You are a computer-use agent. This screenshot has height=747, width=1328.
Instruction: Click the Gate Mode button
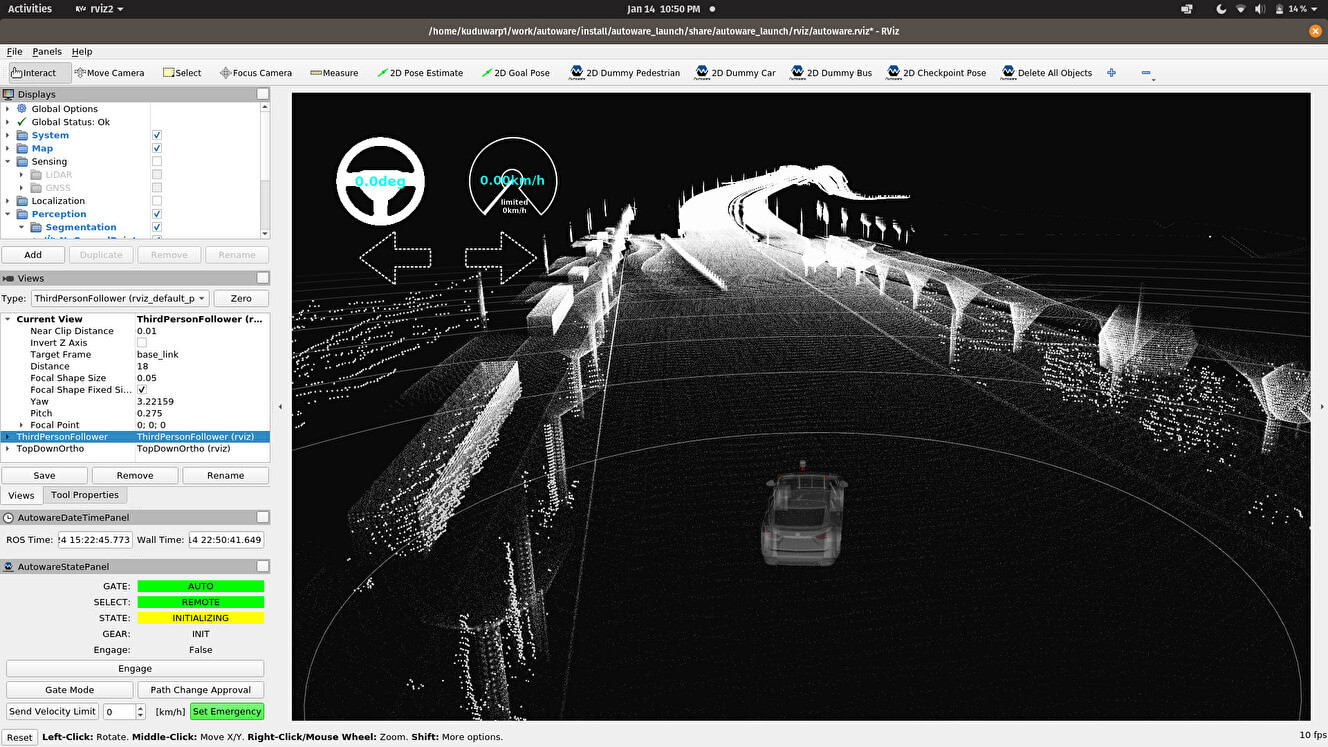tap(70, 690)
